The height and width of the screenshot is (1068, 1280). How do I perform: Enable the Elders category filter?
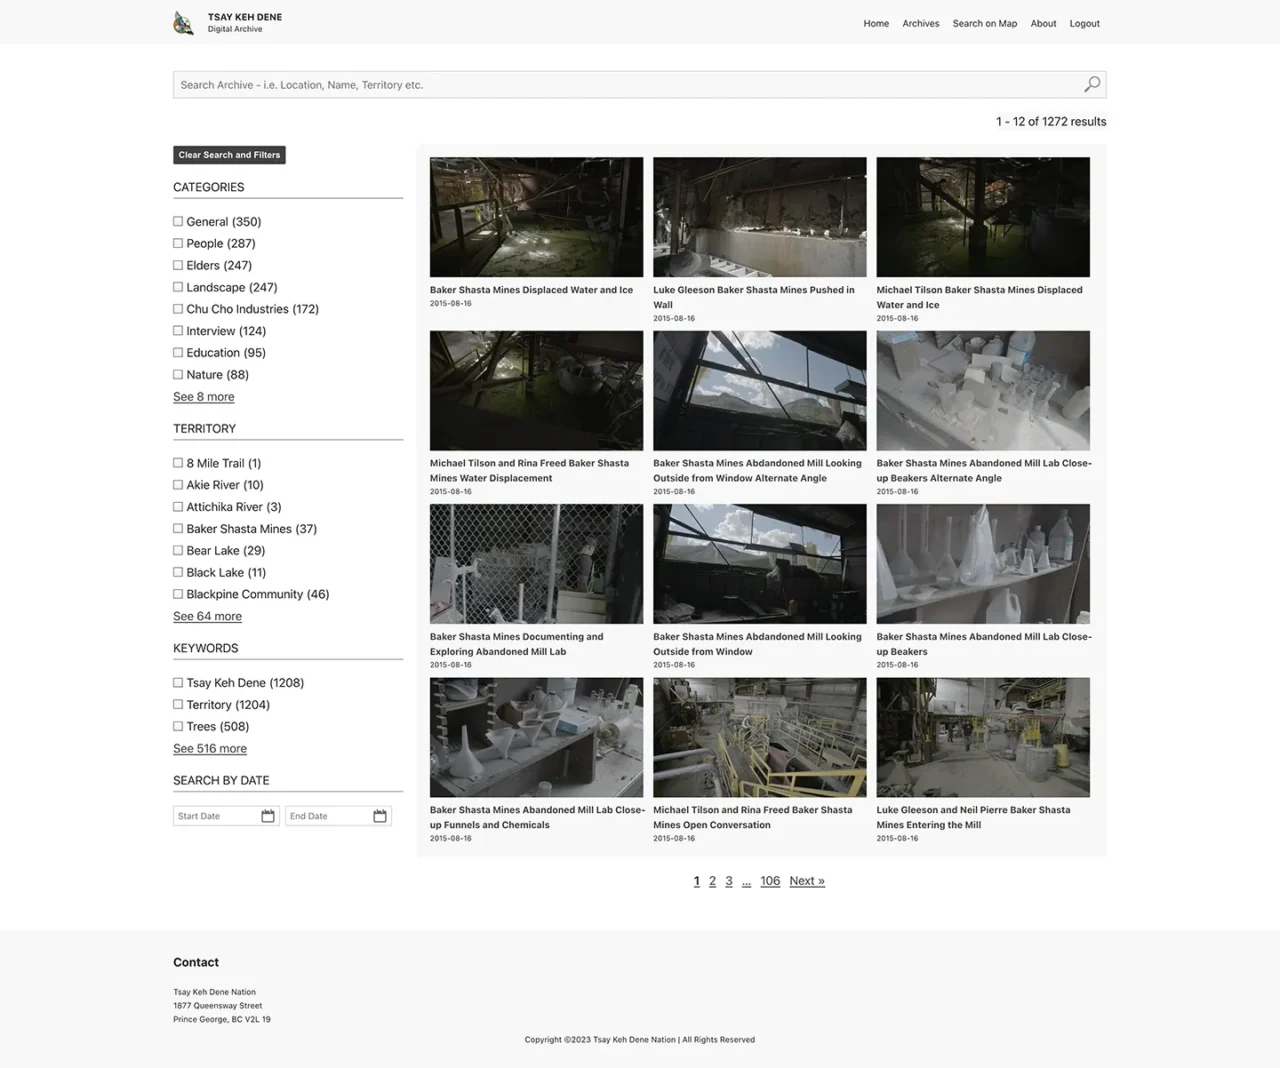point(178,266)
